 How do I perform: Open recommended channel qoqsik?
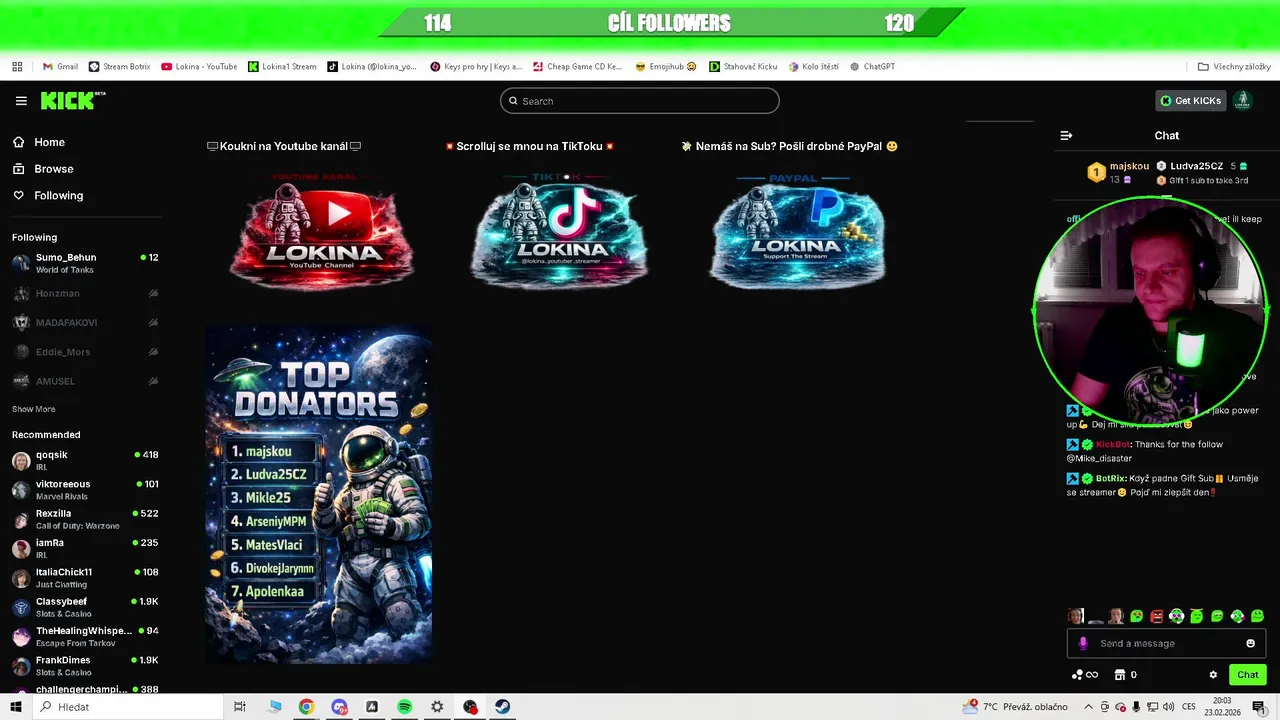point(85,460)
